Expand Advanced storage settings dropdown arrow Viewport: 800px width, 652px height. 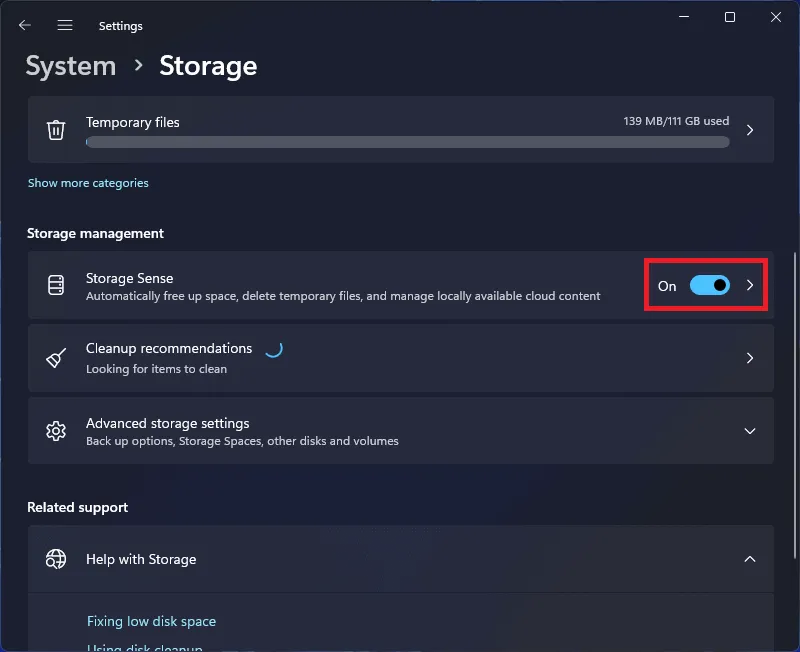coord(750,431)
